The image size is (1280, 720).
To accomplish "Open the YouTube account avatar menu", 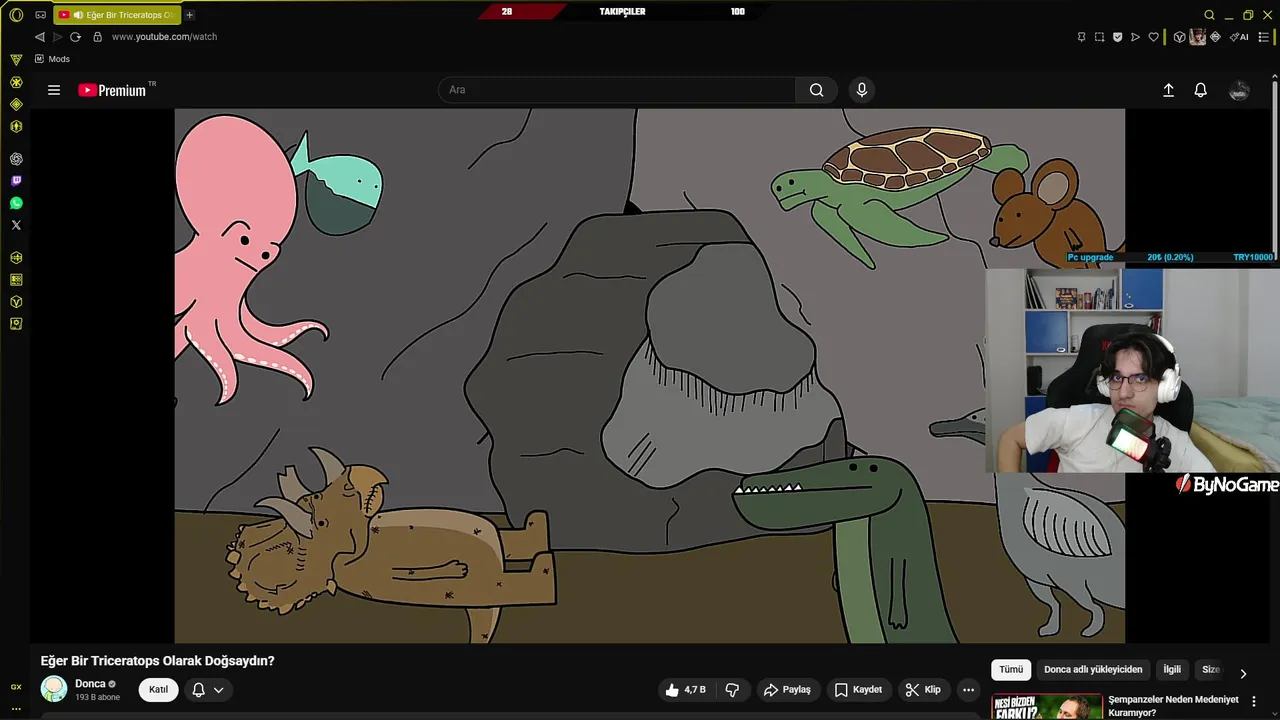I will (x=1239, y=90).
